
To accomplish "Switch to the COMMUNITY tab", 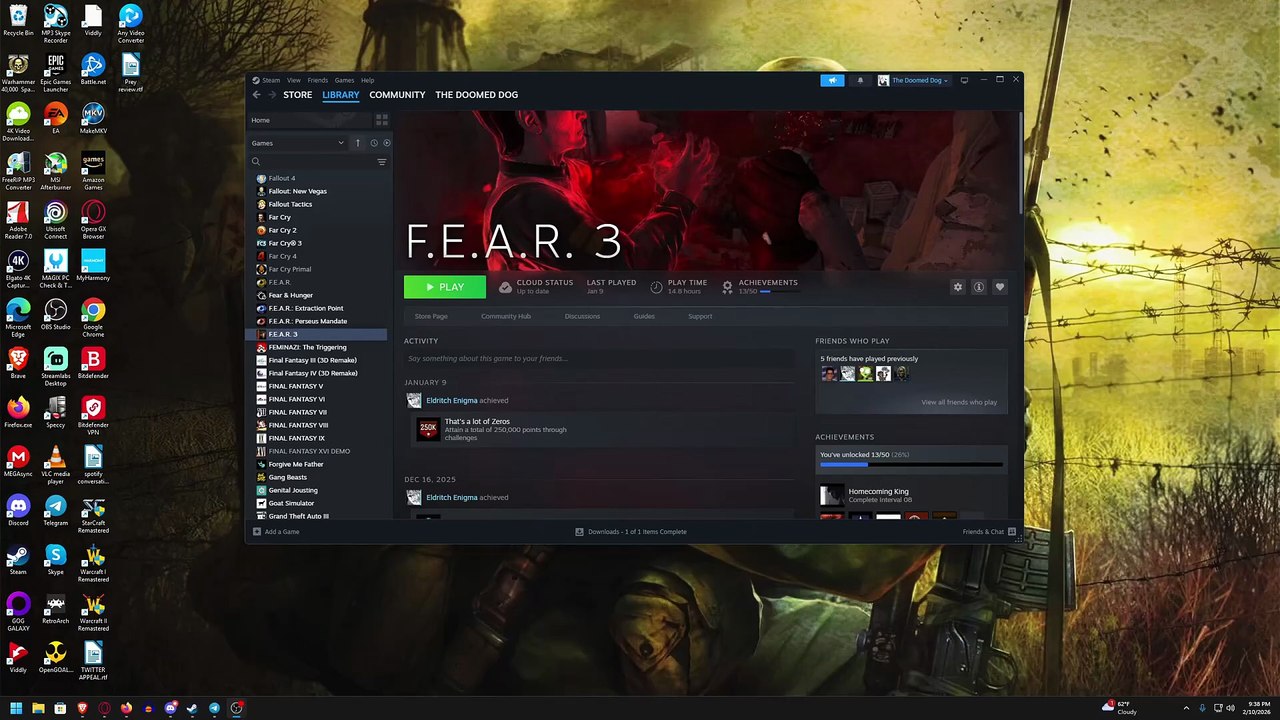I will (397, 95).
